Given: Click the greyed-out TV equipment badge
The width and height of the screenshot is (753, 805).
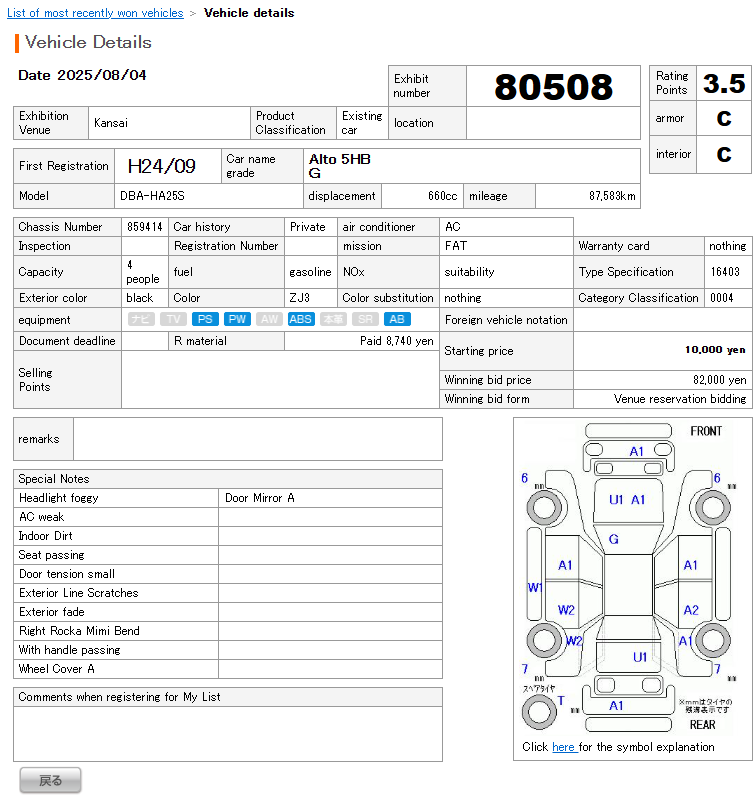Looking at the screenshot, I should (173, 319).
